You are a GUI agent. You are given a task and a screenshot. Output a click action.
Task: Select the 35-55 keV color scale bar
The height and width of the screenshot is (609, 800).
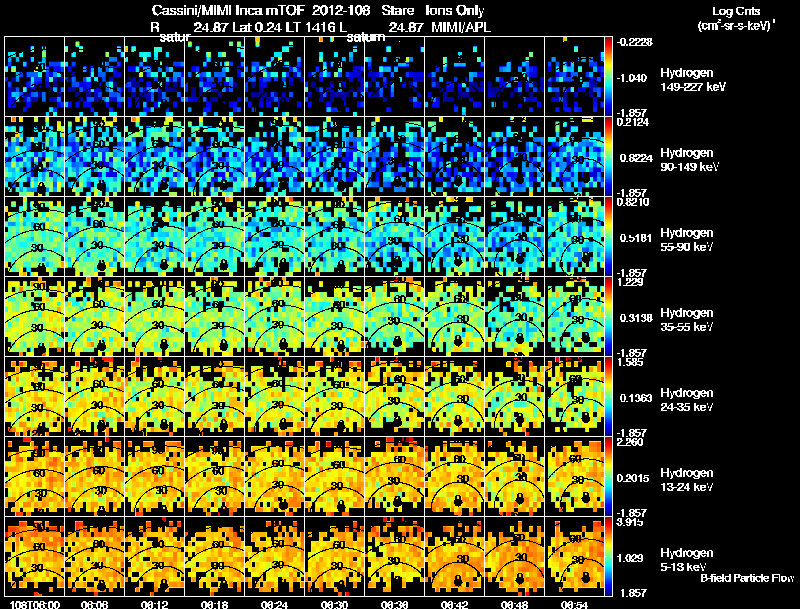click(608, 316)
